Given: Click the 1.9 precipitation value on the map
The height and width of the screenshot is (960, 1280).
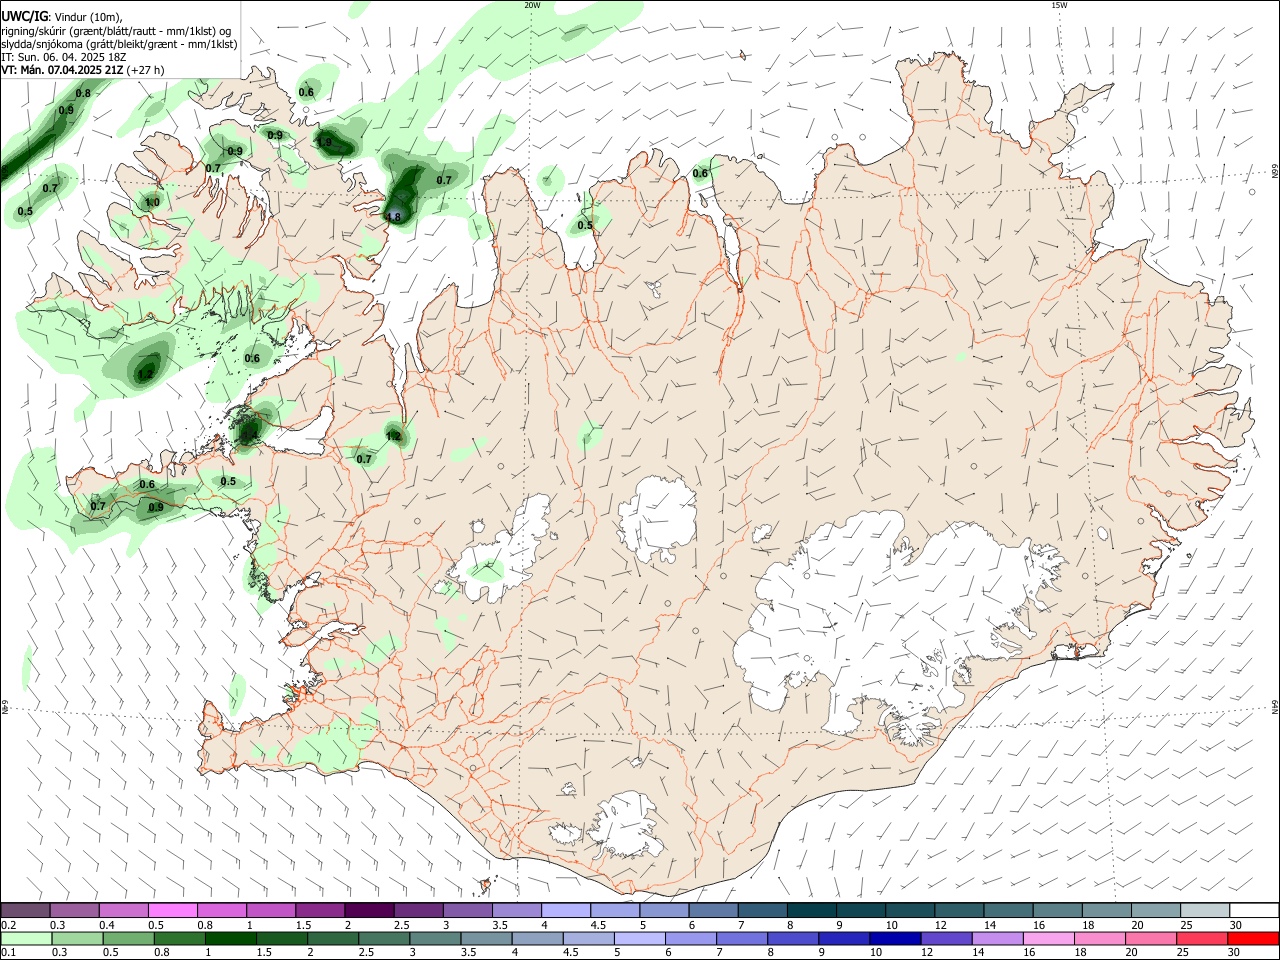Looking at the screenshot, I should point(324,142).
